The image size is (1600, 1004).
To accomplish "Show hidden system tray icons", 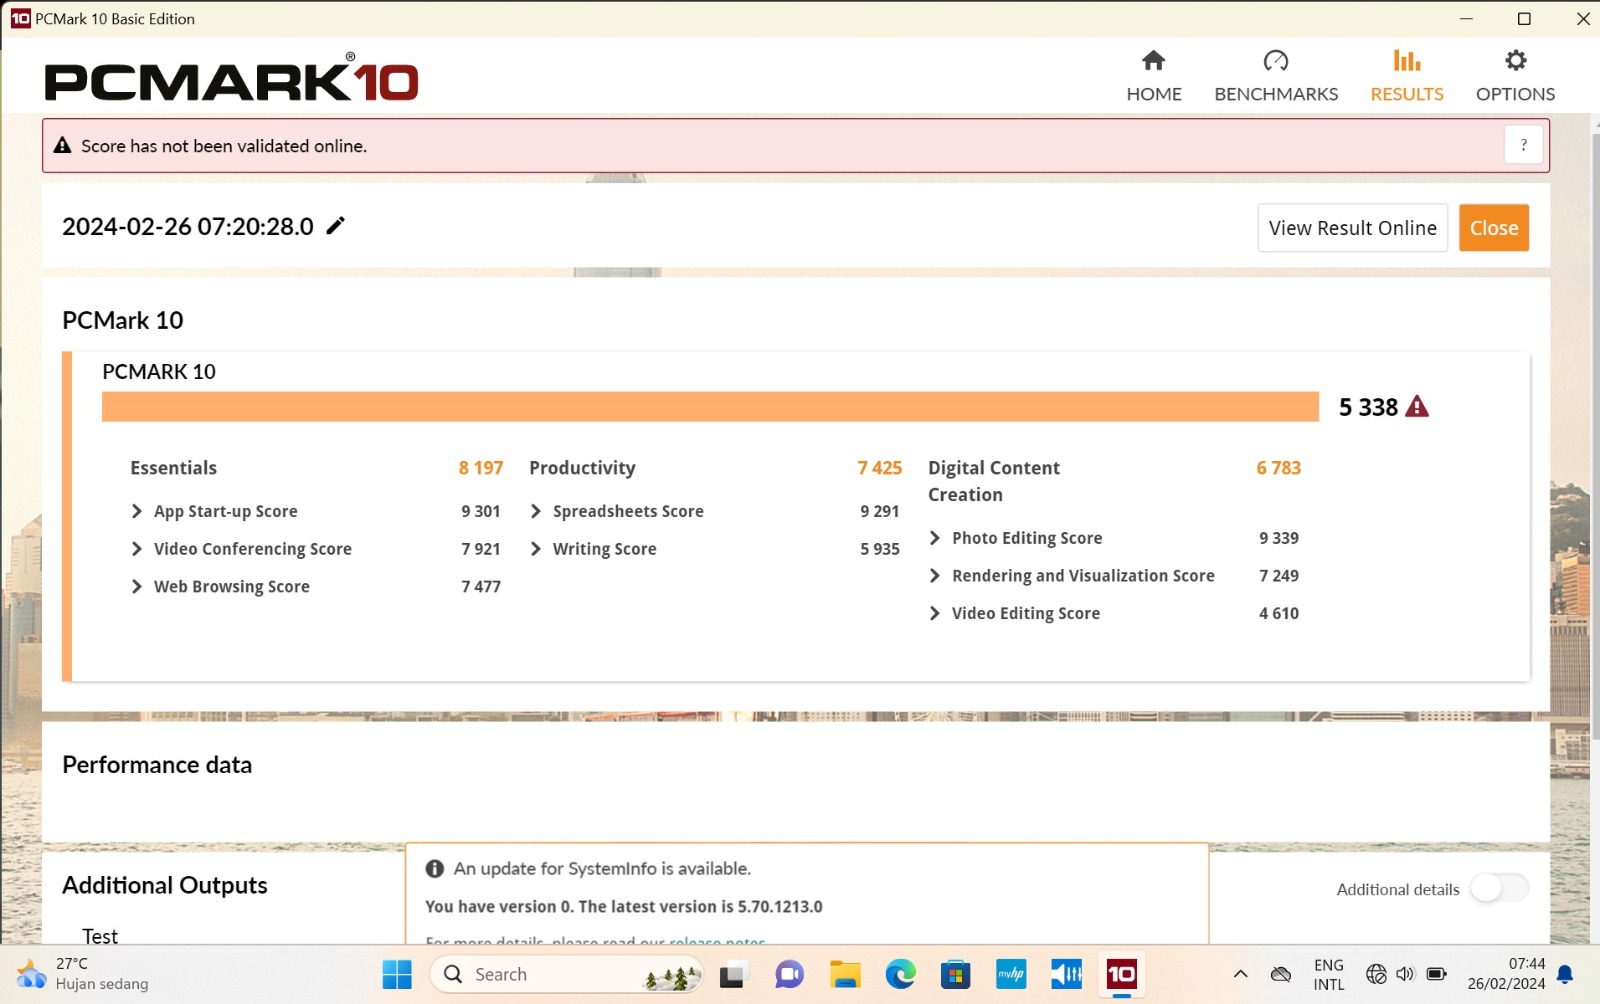I will click(1240, 974).
